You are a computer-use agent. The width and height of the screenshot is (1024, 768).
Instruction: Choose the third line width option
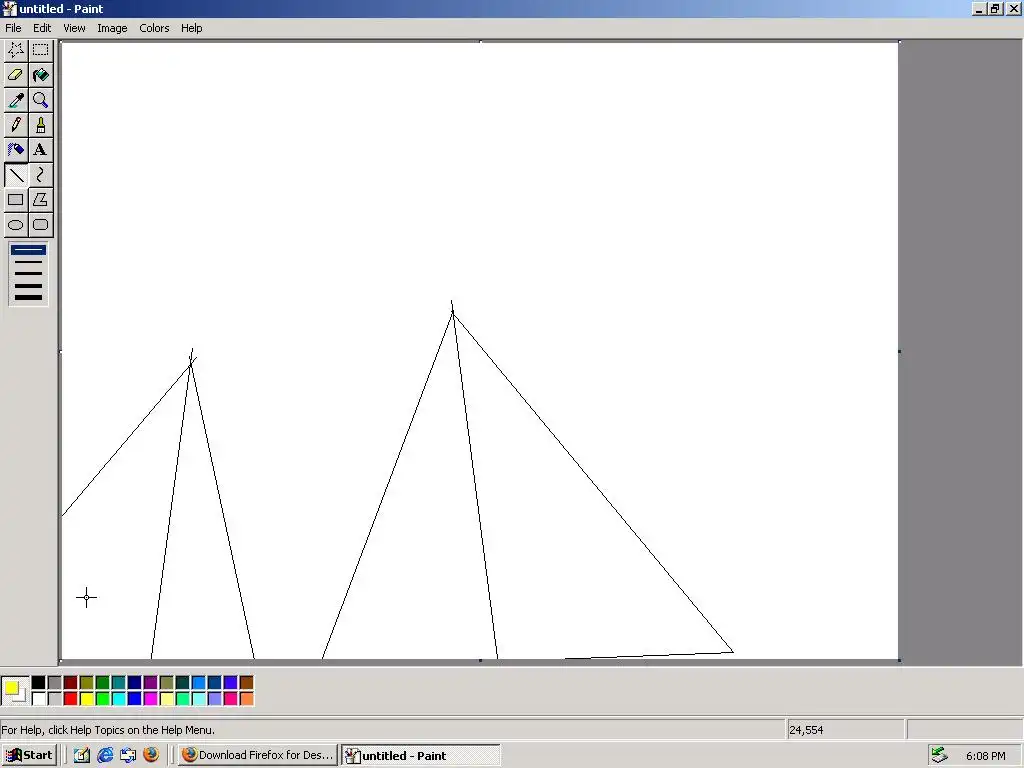(x=28, y=274)
